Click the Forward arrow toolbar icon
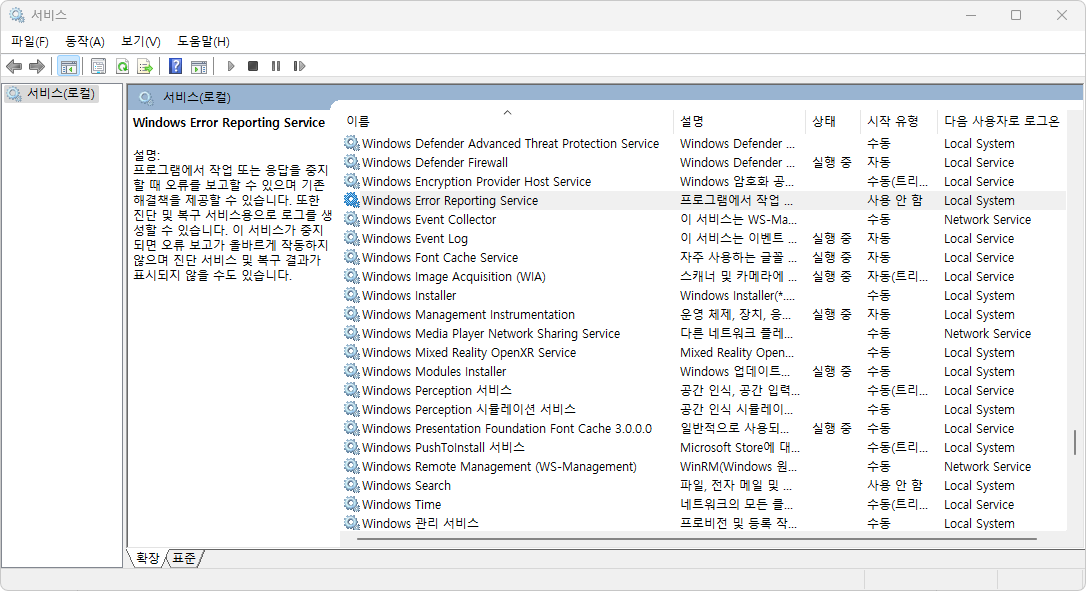The height and width of the screenshot is (591, 1086). tap(37, 67)
